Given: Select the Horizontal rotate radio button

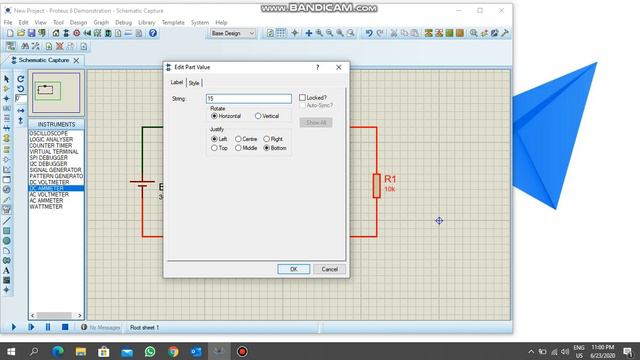Looking at the screenshot, I should [214, 116].
